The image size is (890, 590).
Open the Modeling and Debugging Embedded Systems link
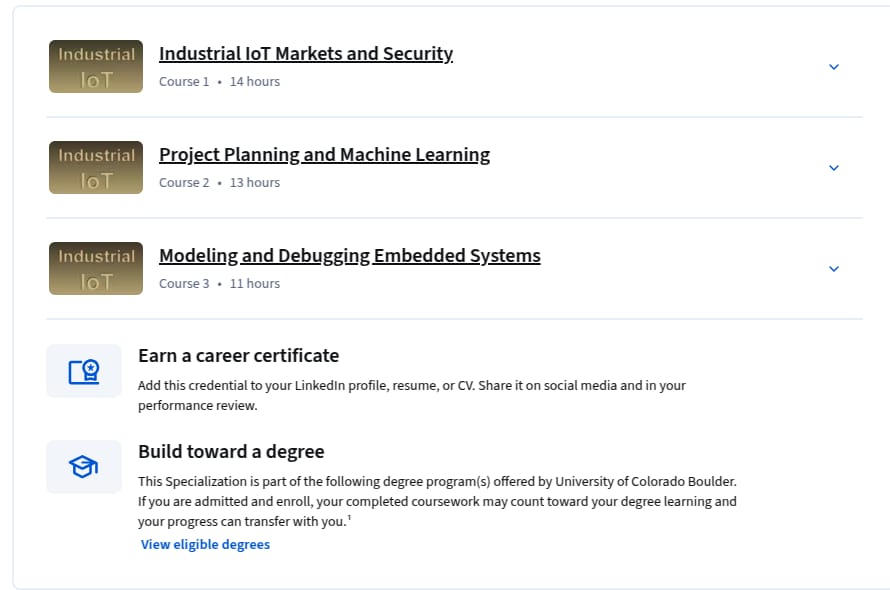350,256
